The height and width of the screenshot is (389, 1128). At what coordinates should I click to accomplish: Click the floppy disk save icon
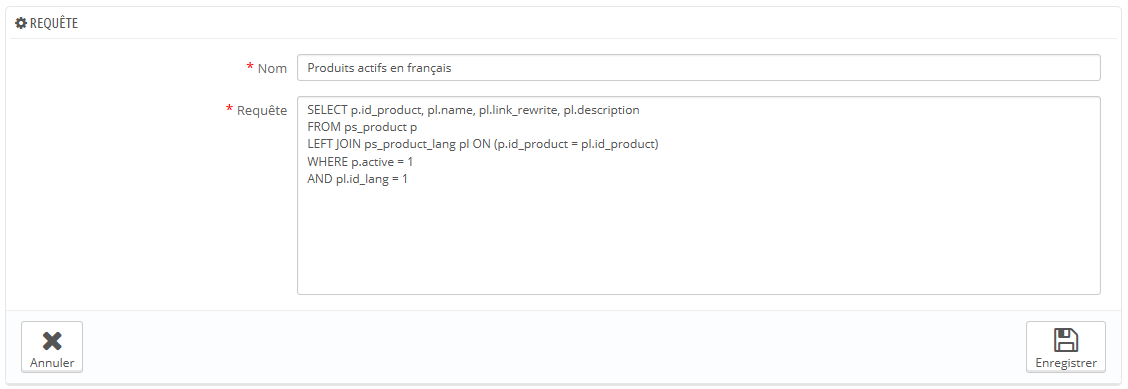click(1065, 340)
